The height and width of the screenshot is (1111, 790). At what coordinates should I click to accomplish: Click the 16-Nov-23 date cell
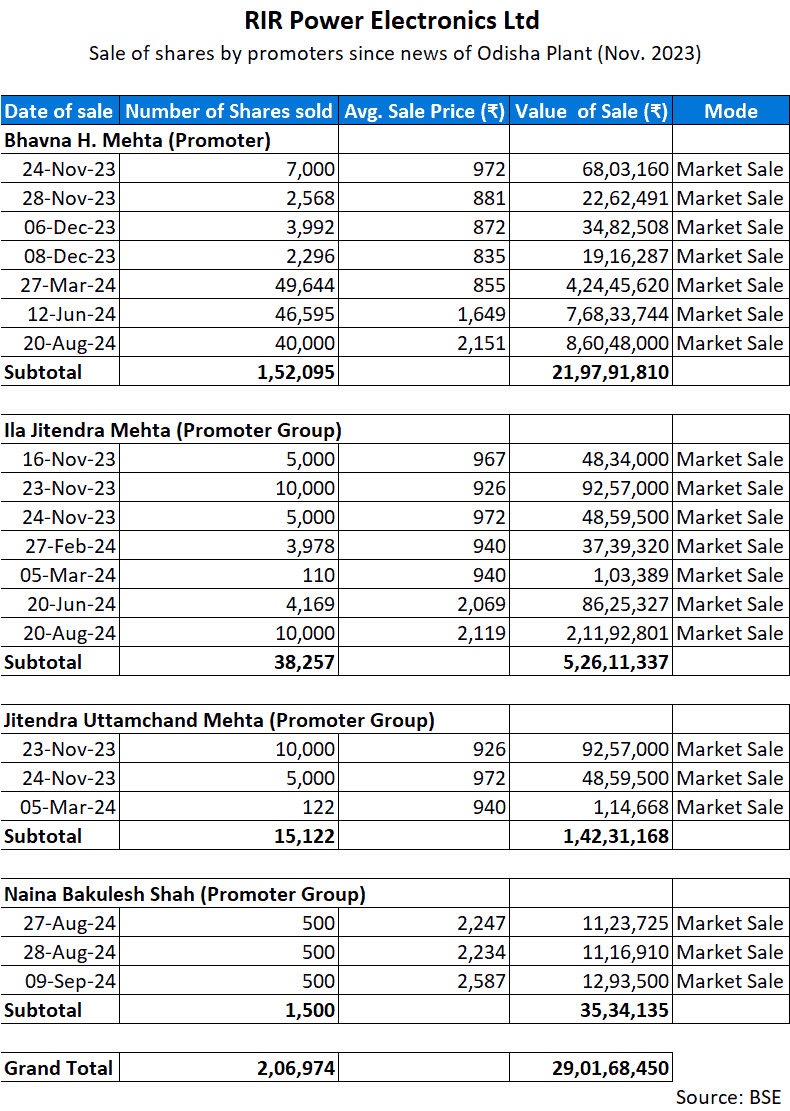70,460
